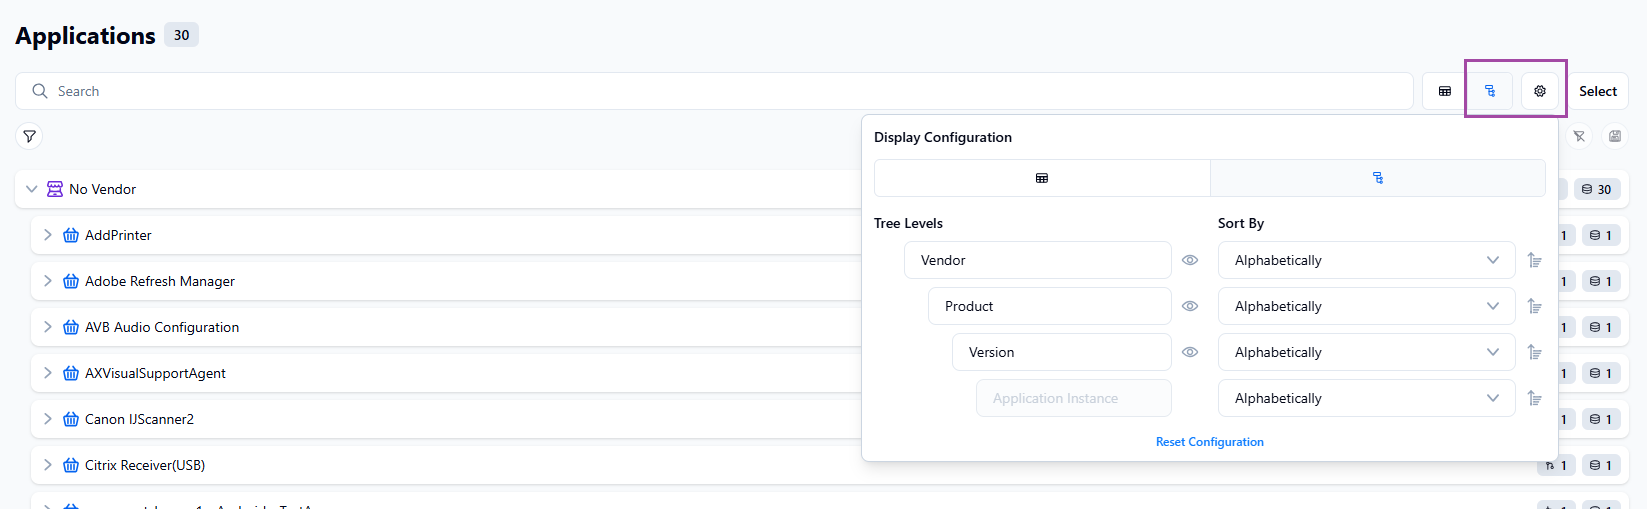Open Application Instance sort by dropdown
Image resolution: width=1647 pixels, height=509 pixels.
[x=1367, y=398]
